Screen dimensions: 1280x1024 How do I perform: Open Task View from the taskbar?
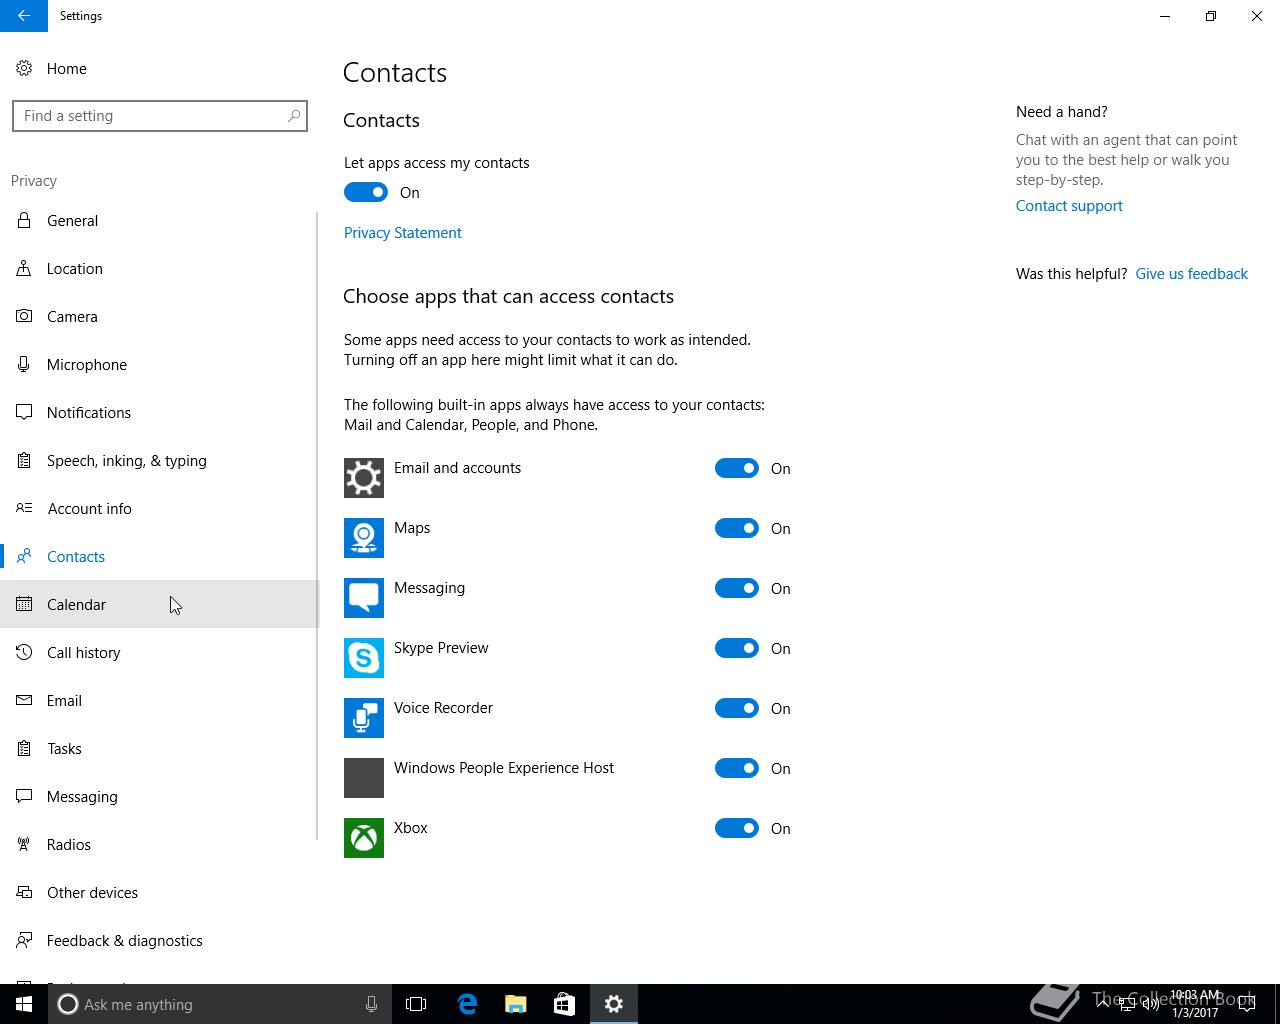pyautogui.click(x=416, y=1004)
